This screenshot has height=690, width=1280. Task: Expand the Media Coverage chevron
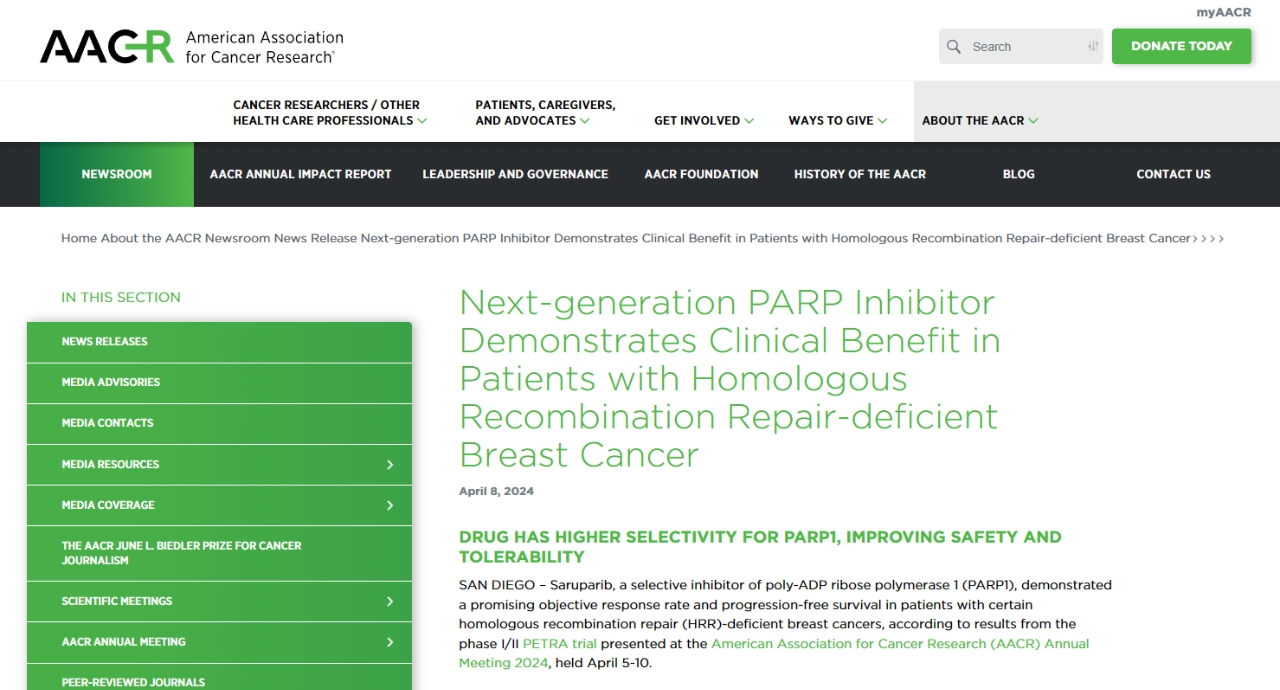click(x=390, y=506)
